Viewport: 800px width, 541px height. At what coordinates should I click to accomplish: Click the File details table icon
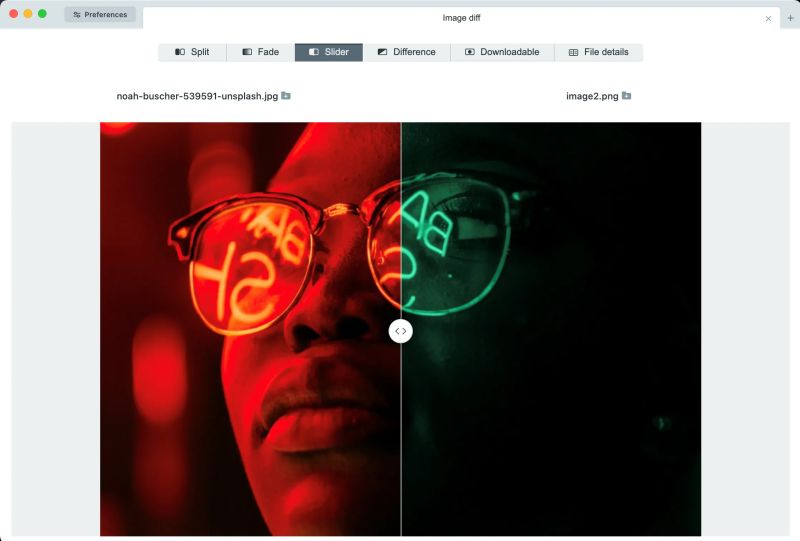click(x=573, y=52)
